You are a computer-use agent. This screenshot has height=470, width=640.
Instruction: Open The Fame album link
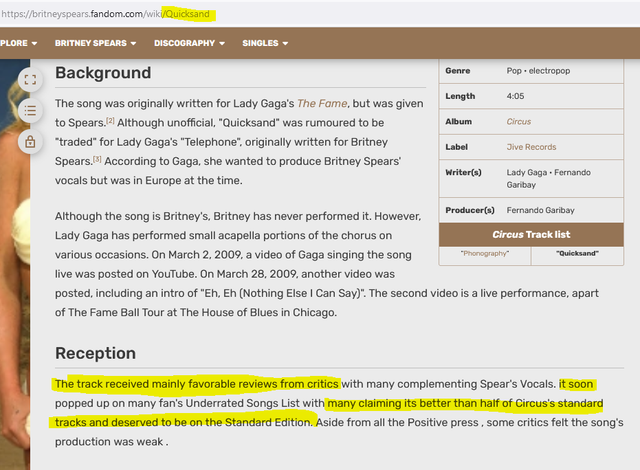point(322,104)
